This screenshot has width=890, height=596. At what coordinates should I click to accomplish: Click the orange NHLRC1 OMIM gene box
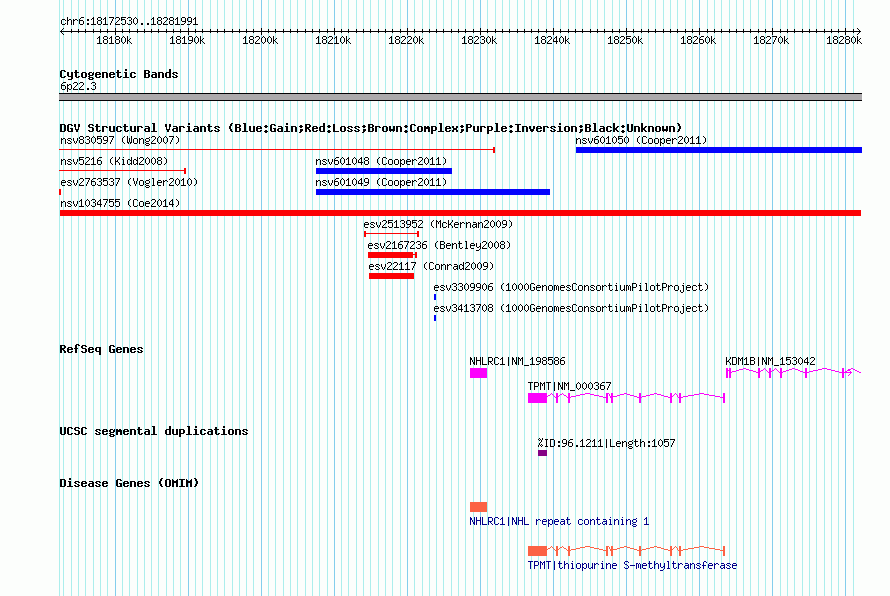pyautogui.click(x=478, y=507)
